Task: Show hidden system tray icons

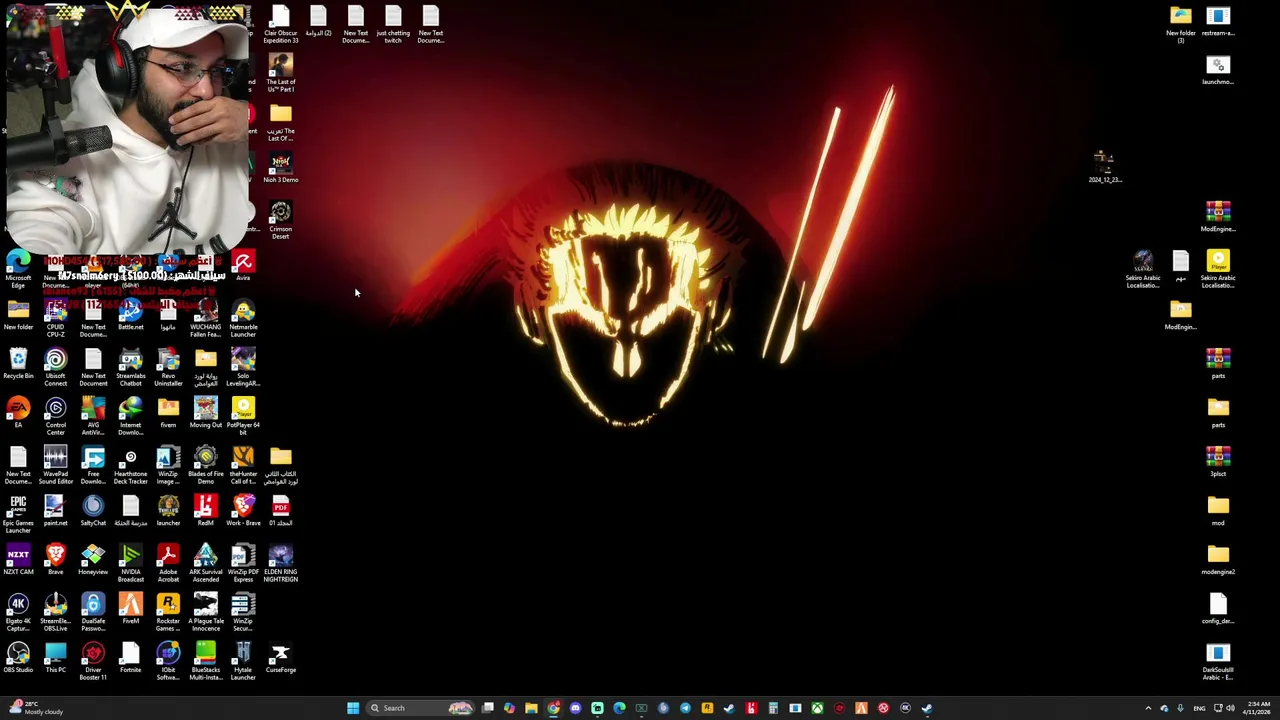Action: point(1148,708)
